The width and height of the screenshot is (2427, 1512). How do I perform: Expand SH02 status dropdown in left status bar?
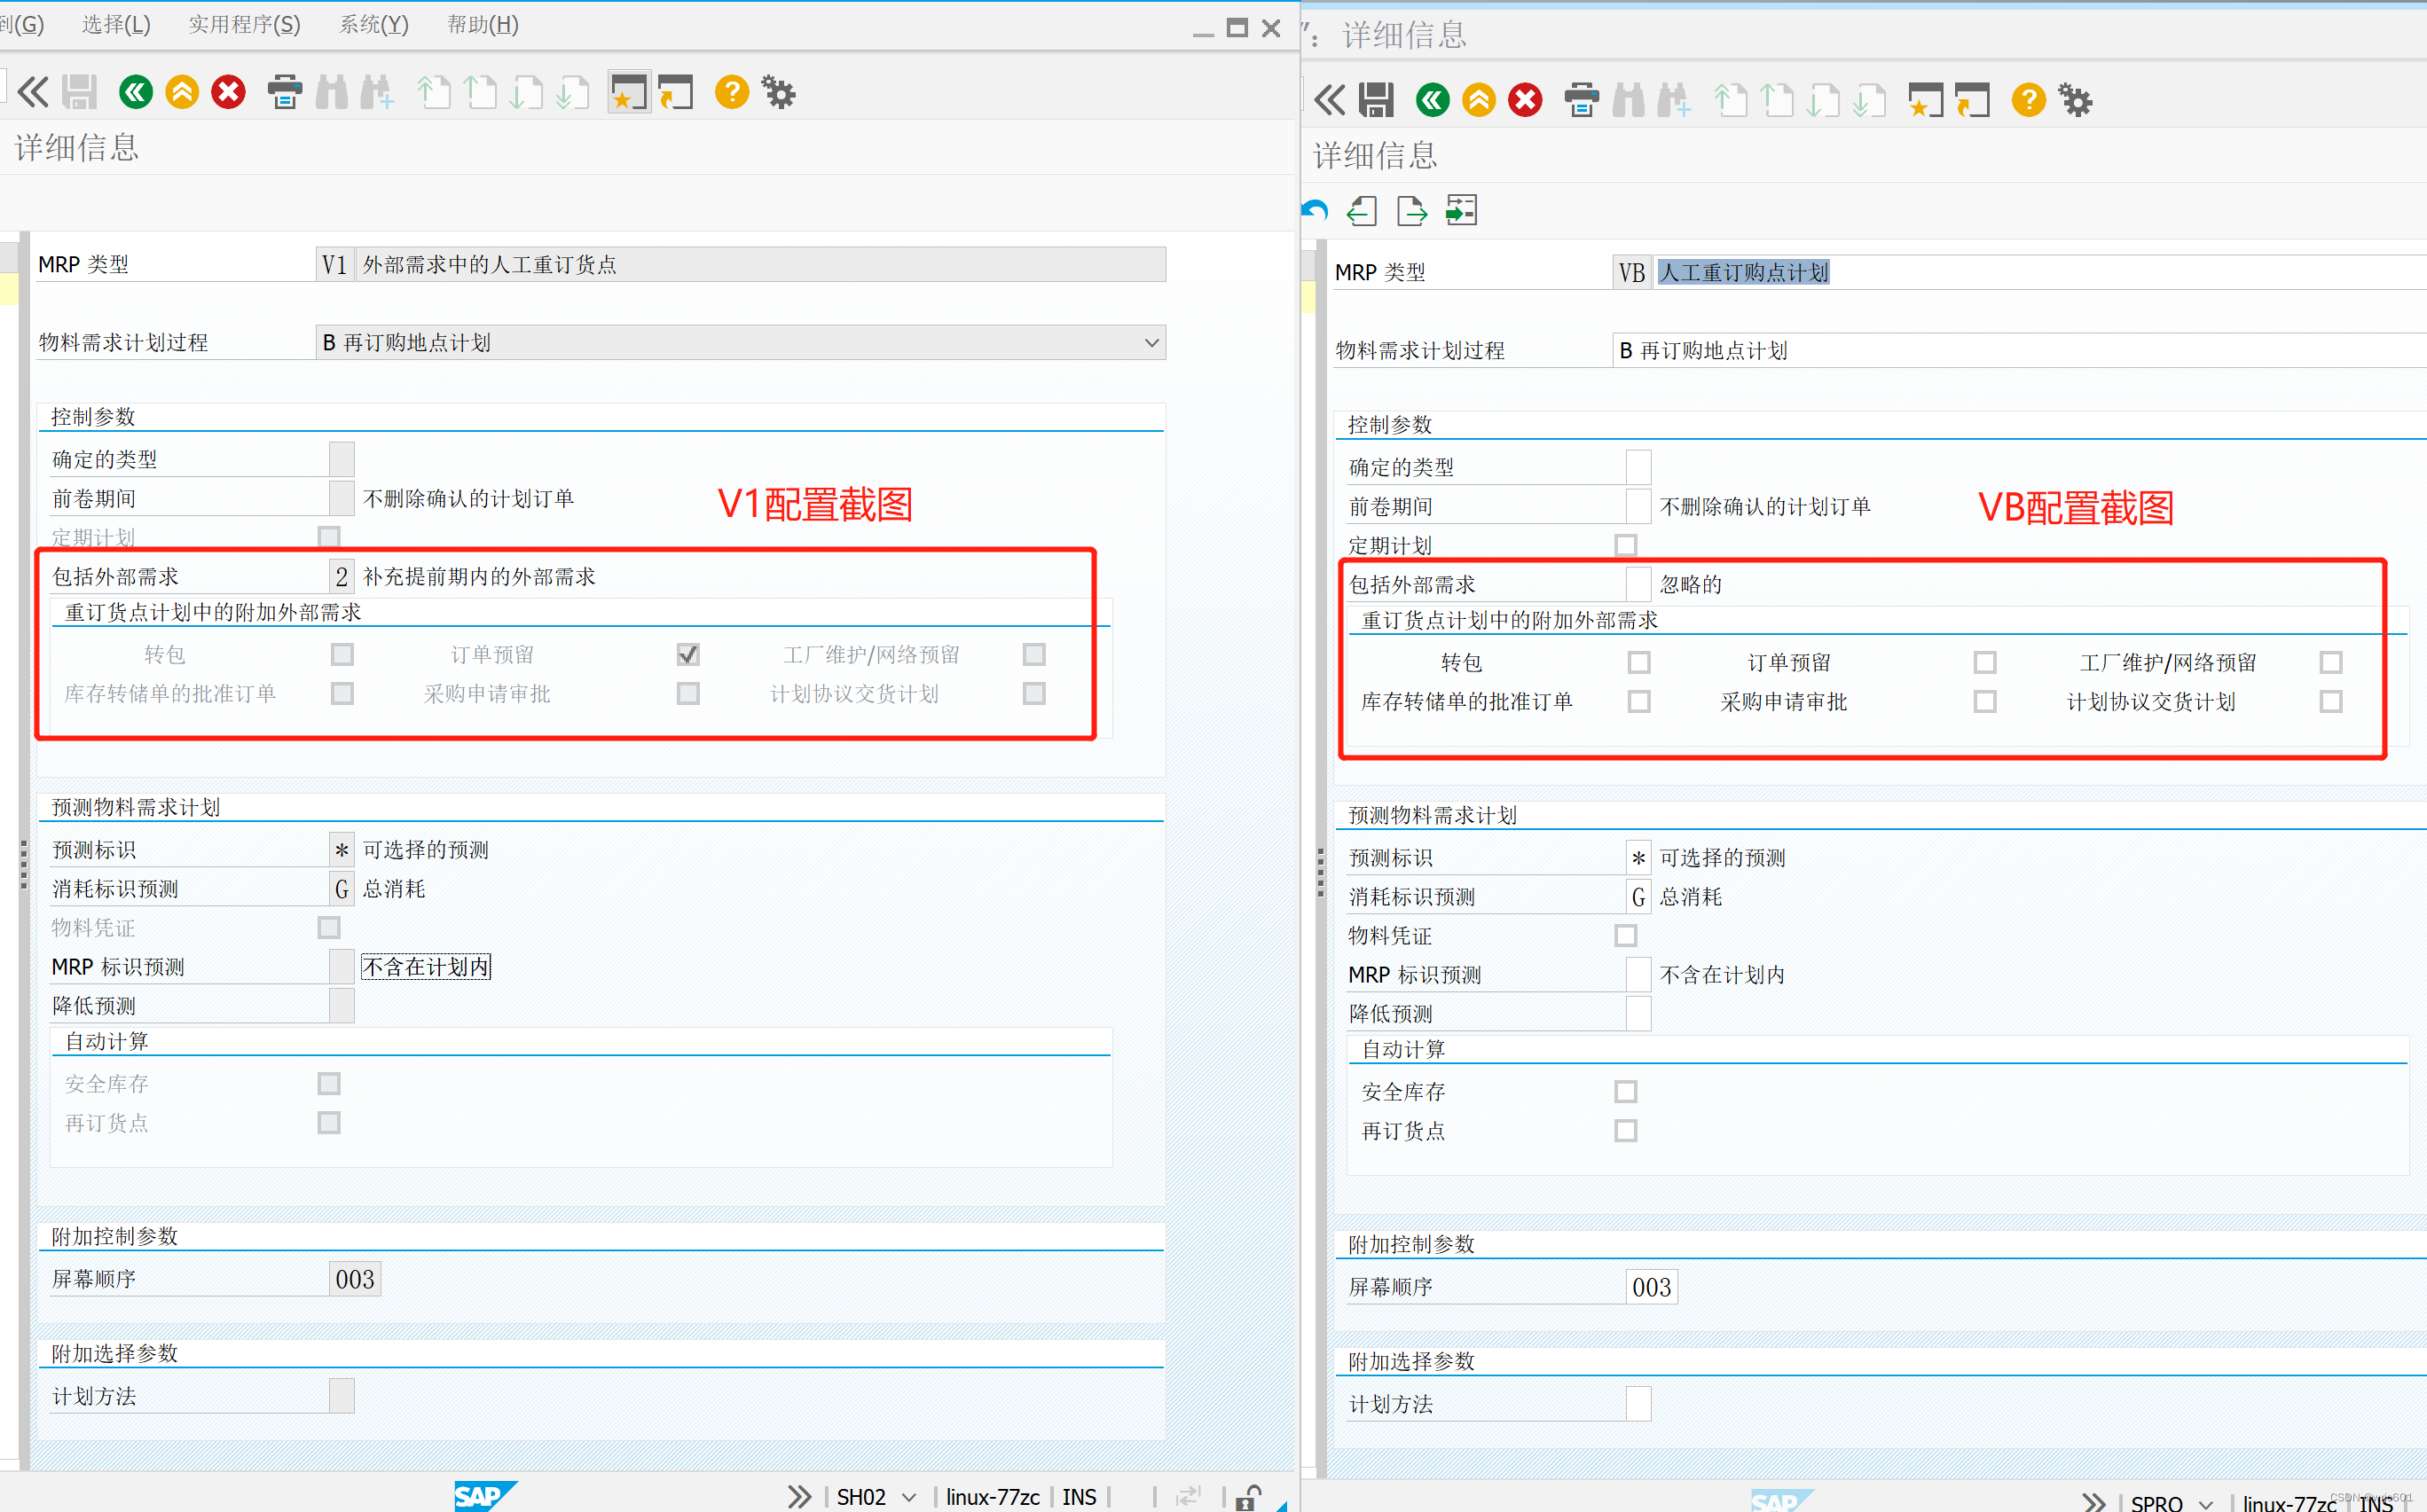[909, 1497]
